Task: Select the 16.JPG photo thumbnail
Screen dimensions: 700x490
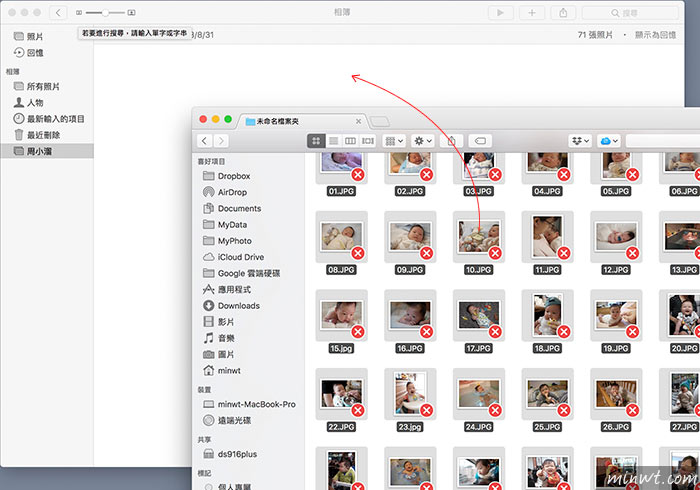Action: pyautogui.click(x=410, y=316)
